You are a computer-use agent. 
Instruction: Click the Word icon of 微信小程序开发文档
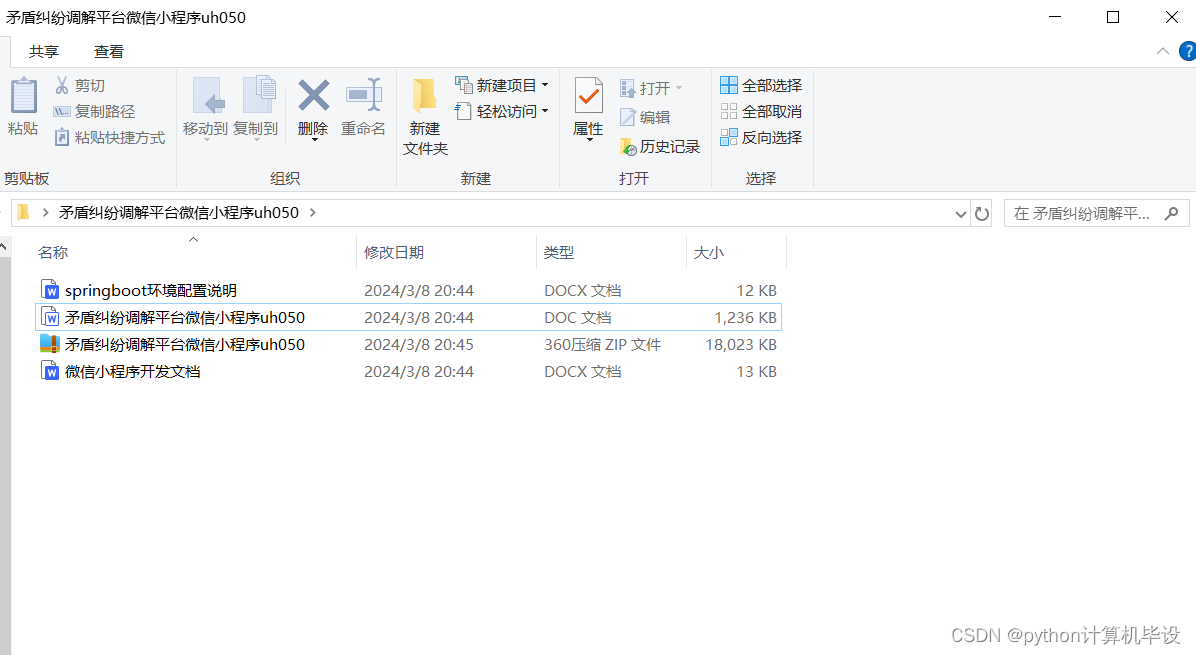pos(50,371)
